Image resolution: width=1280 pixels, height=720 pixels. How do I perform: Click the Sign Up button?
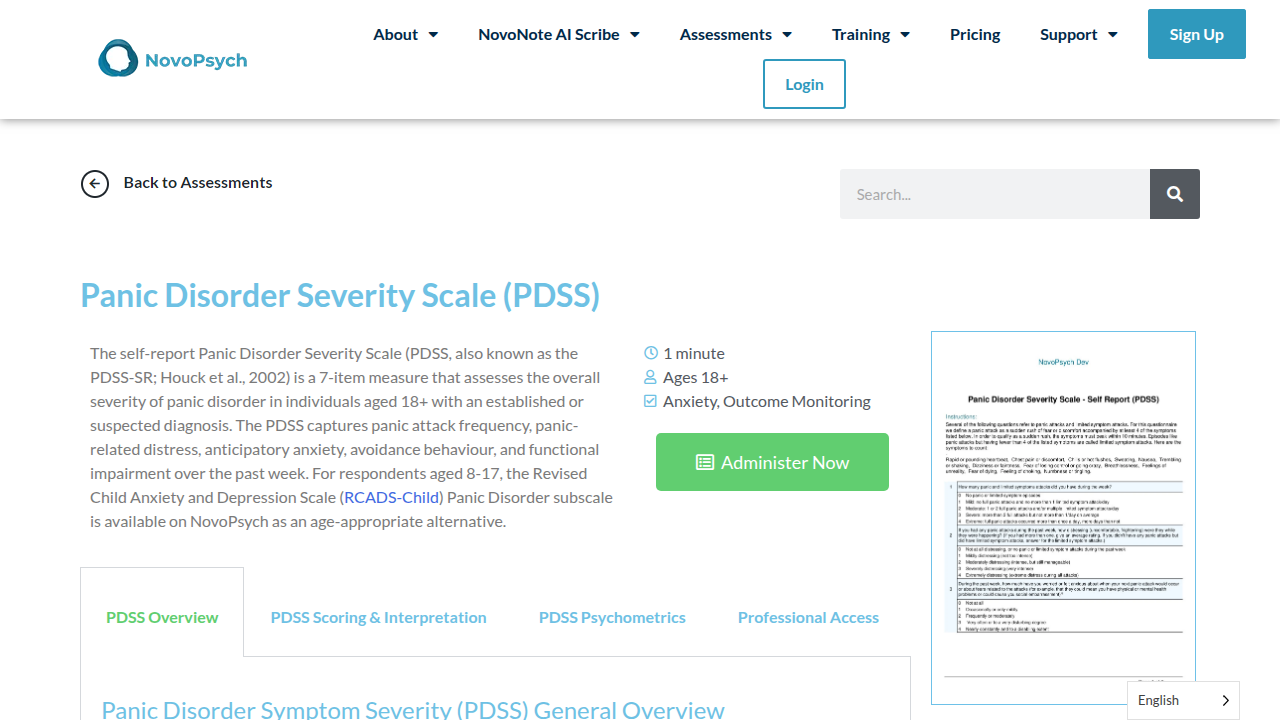[x=1197, y=34]
